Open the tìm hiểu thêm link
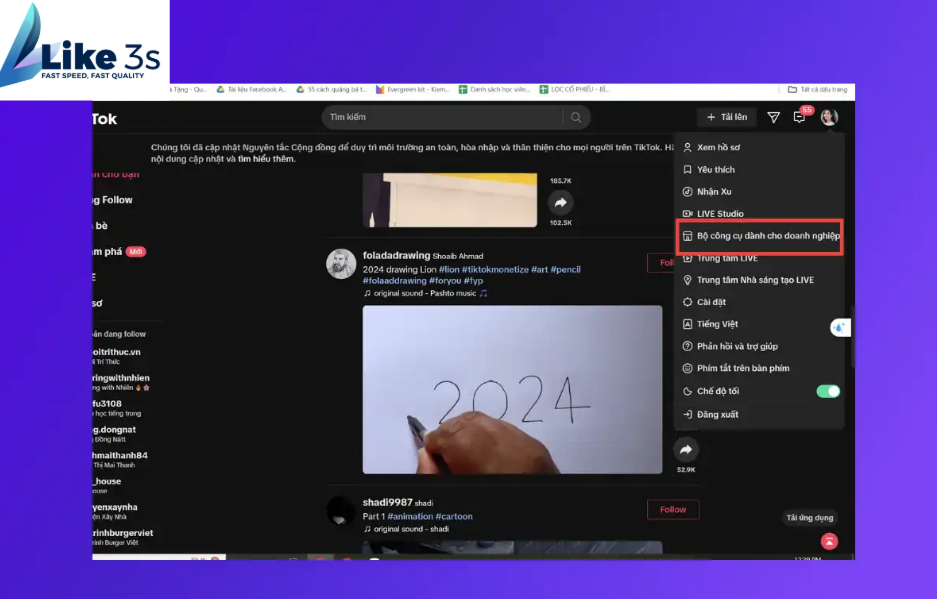 267,159
